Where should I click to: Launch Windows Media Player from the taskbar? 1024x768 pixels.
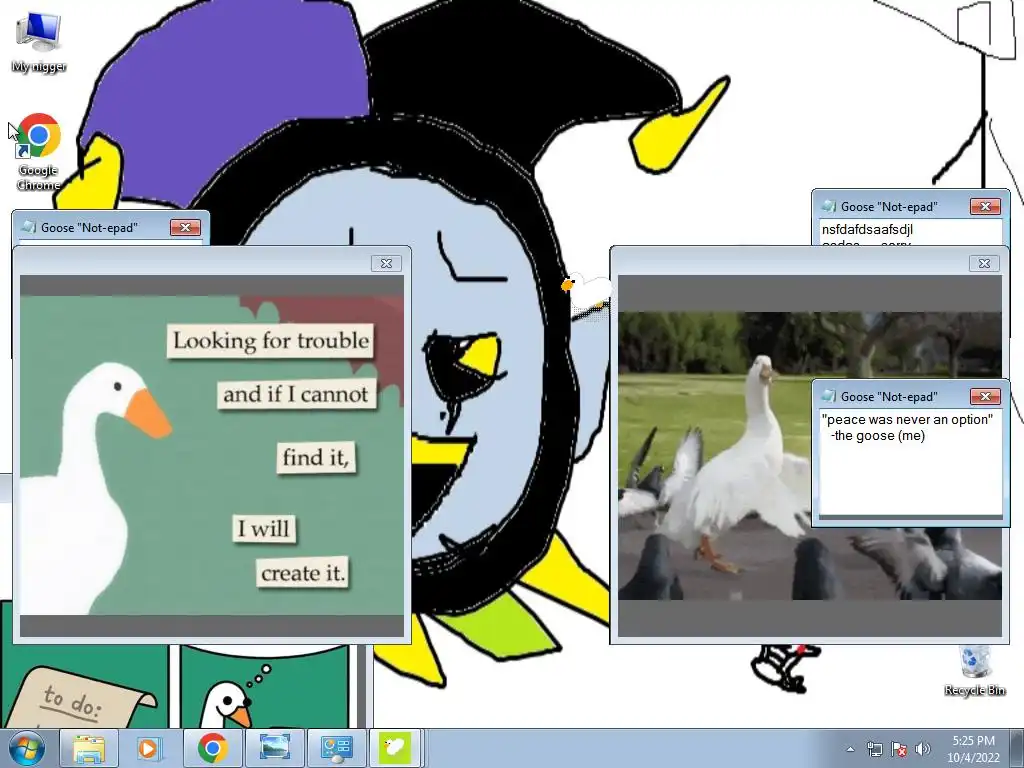(x=149, y=748)
